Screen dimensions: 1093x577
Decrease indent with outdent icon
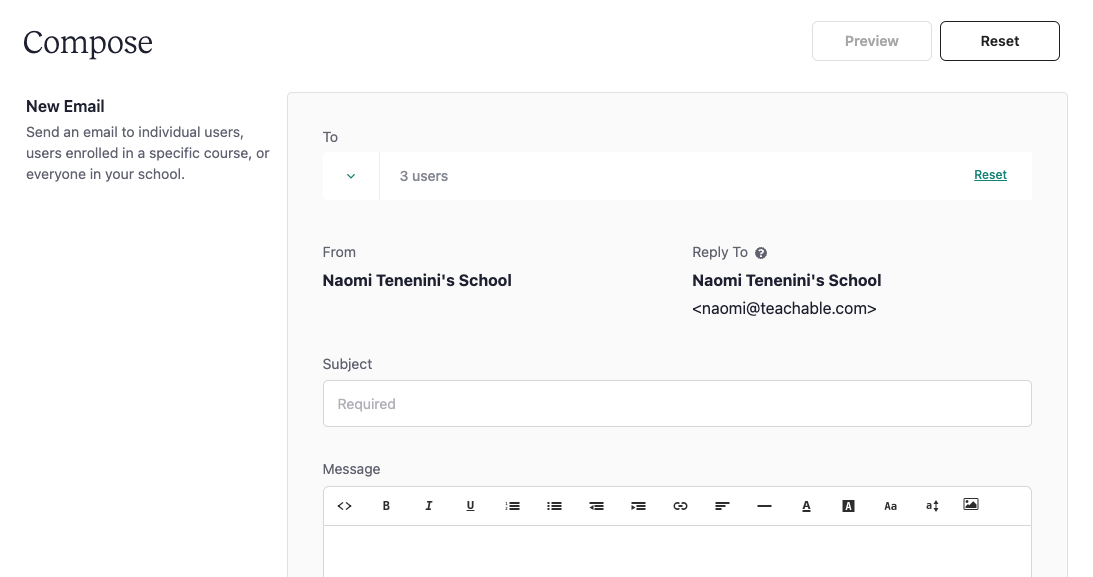coord(596,506)
